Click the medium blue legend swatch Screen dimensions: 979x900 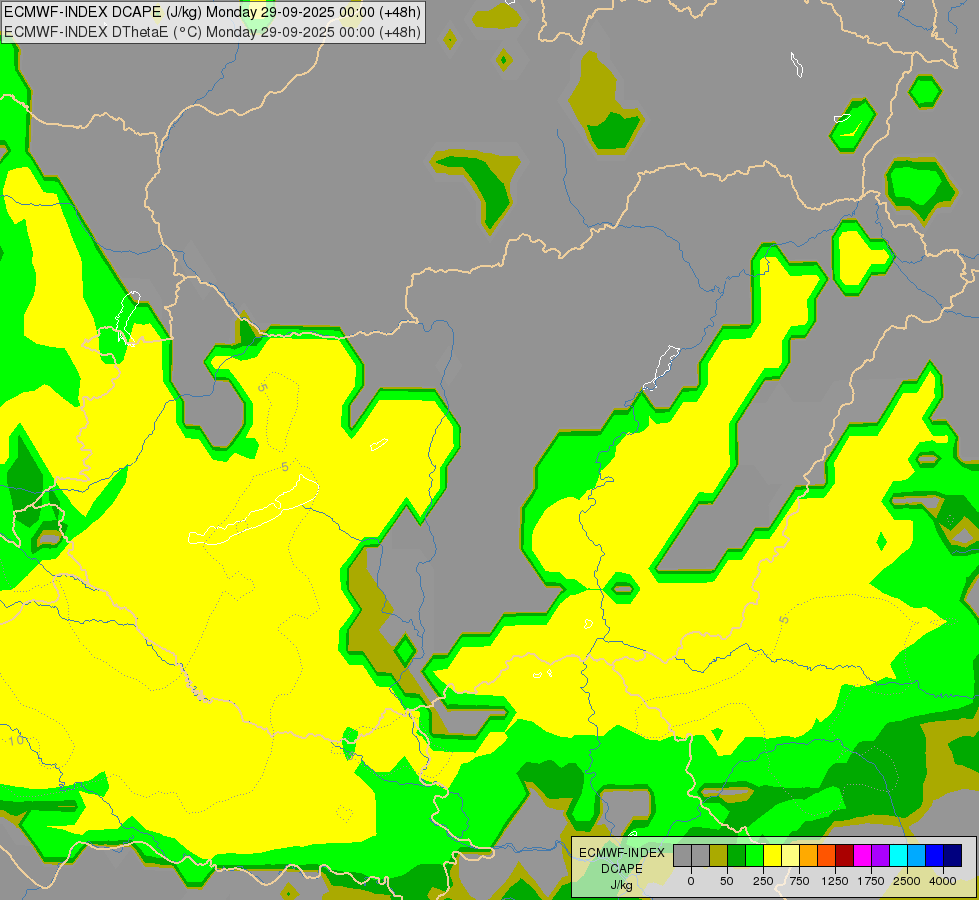(x=935, y=855)
